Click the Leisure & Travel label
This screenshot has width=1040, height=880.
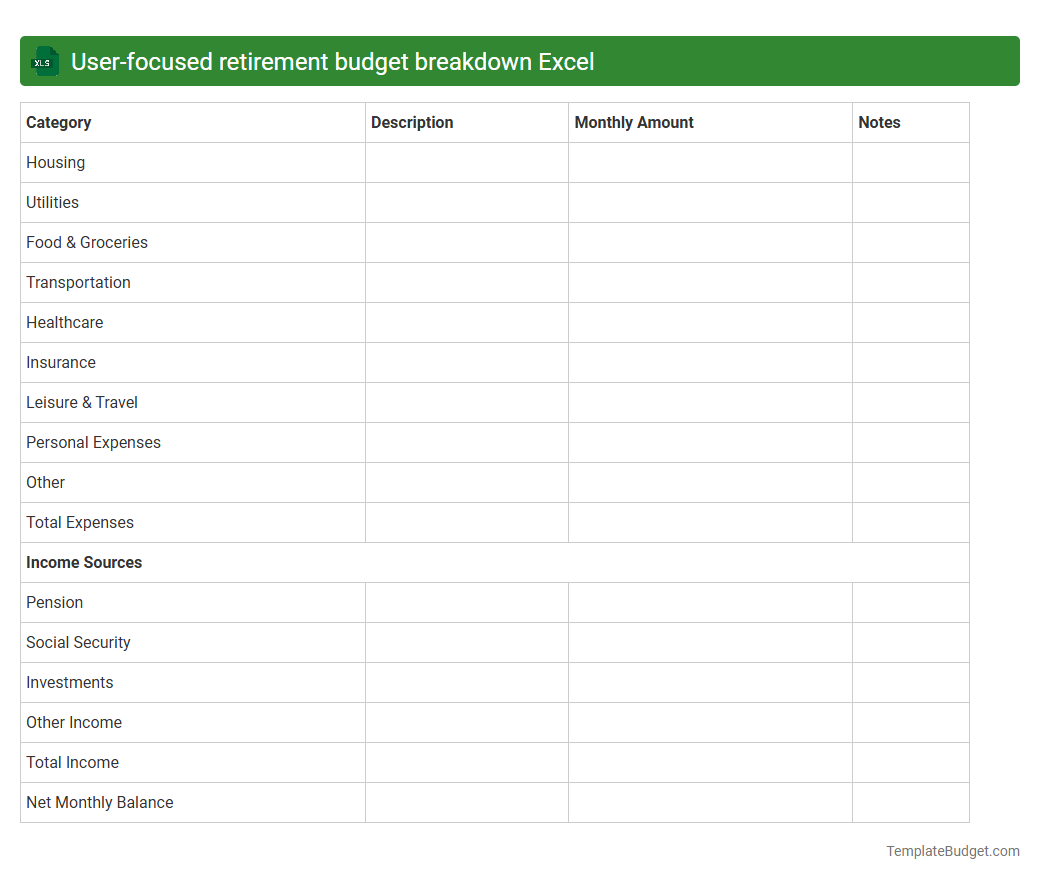(x=81, y=402)
